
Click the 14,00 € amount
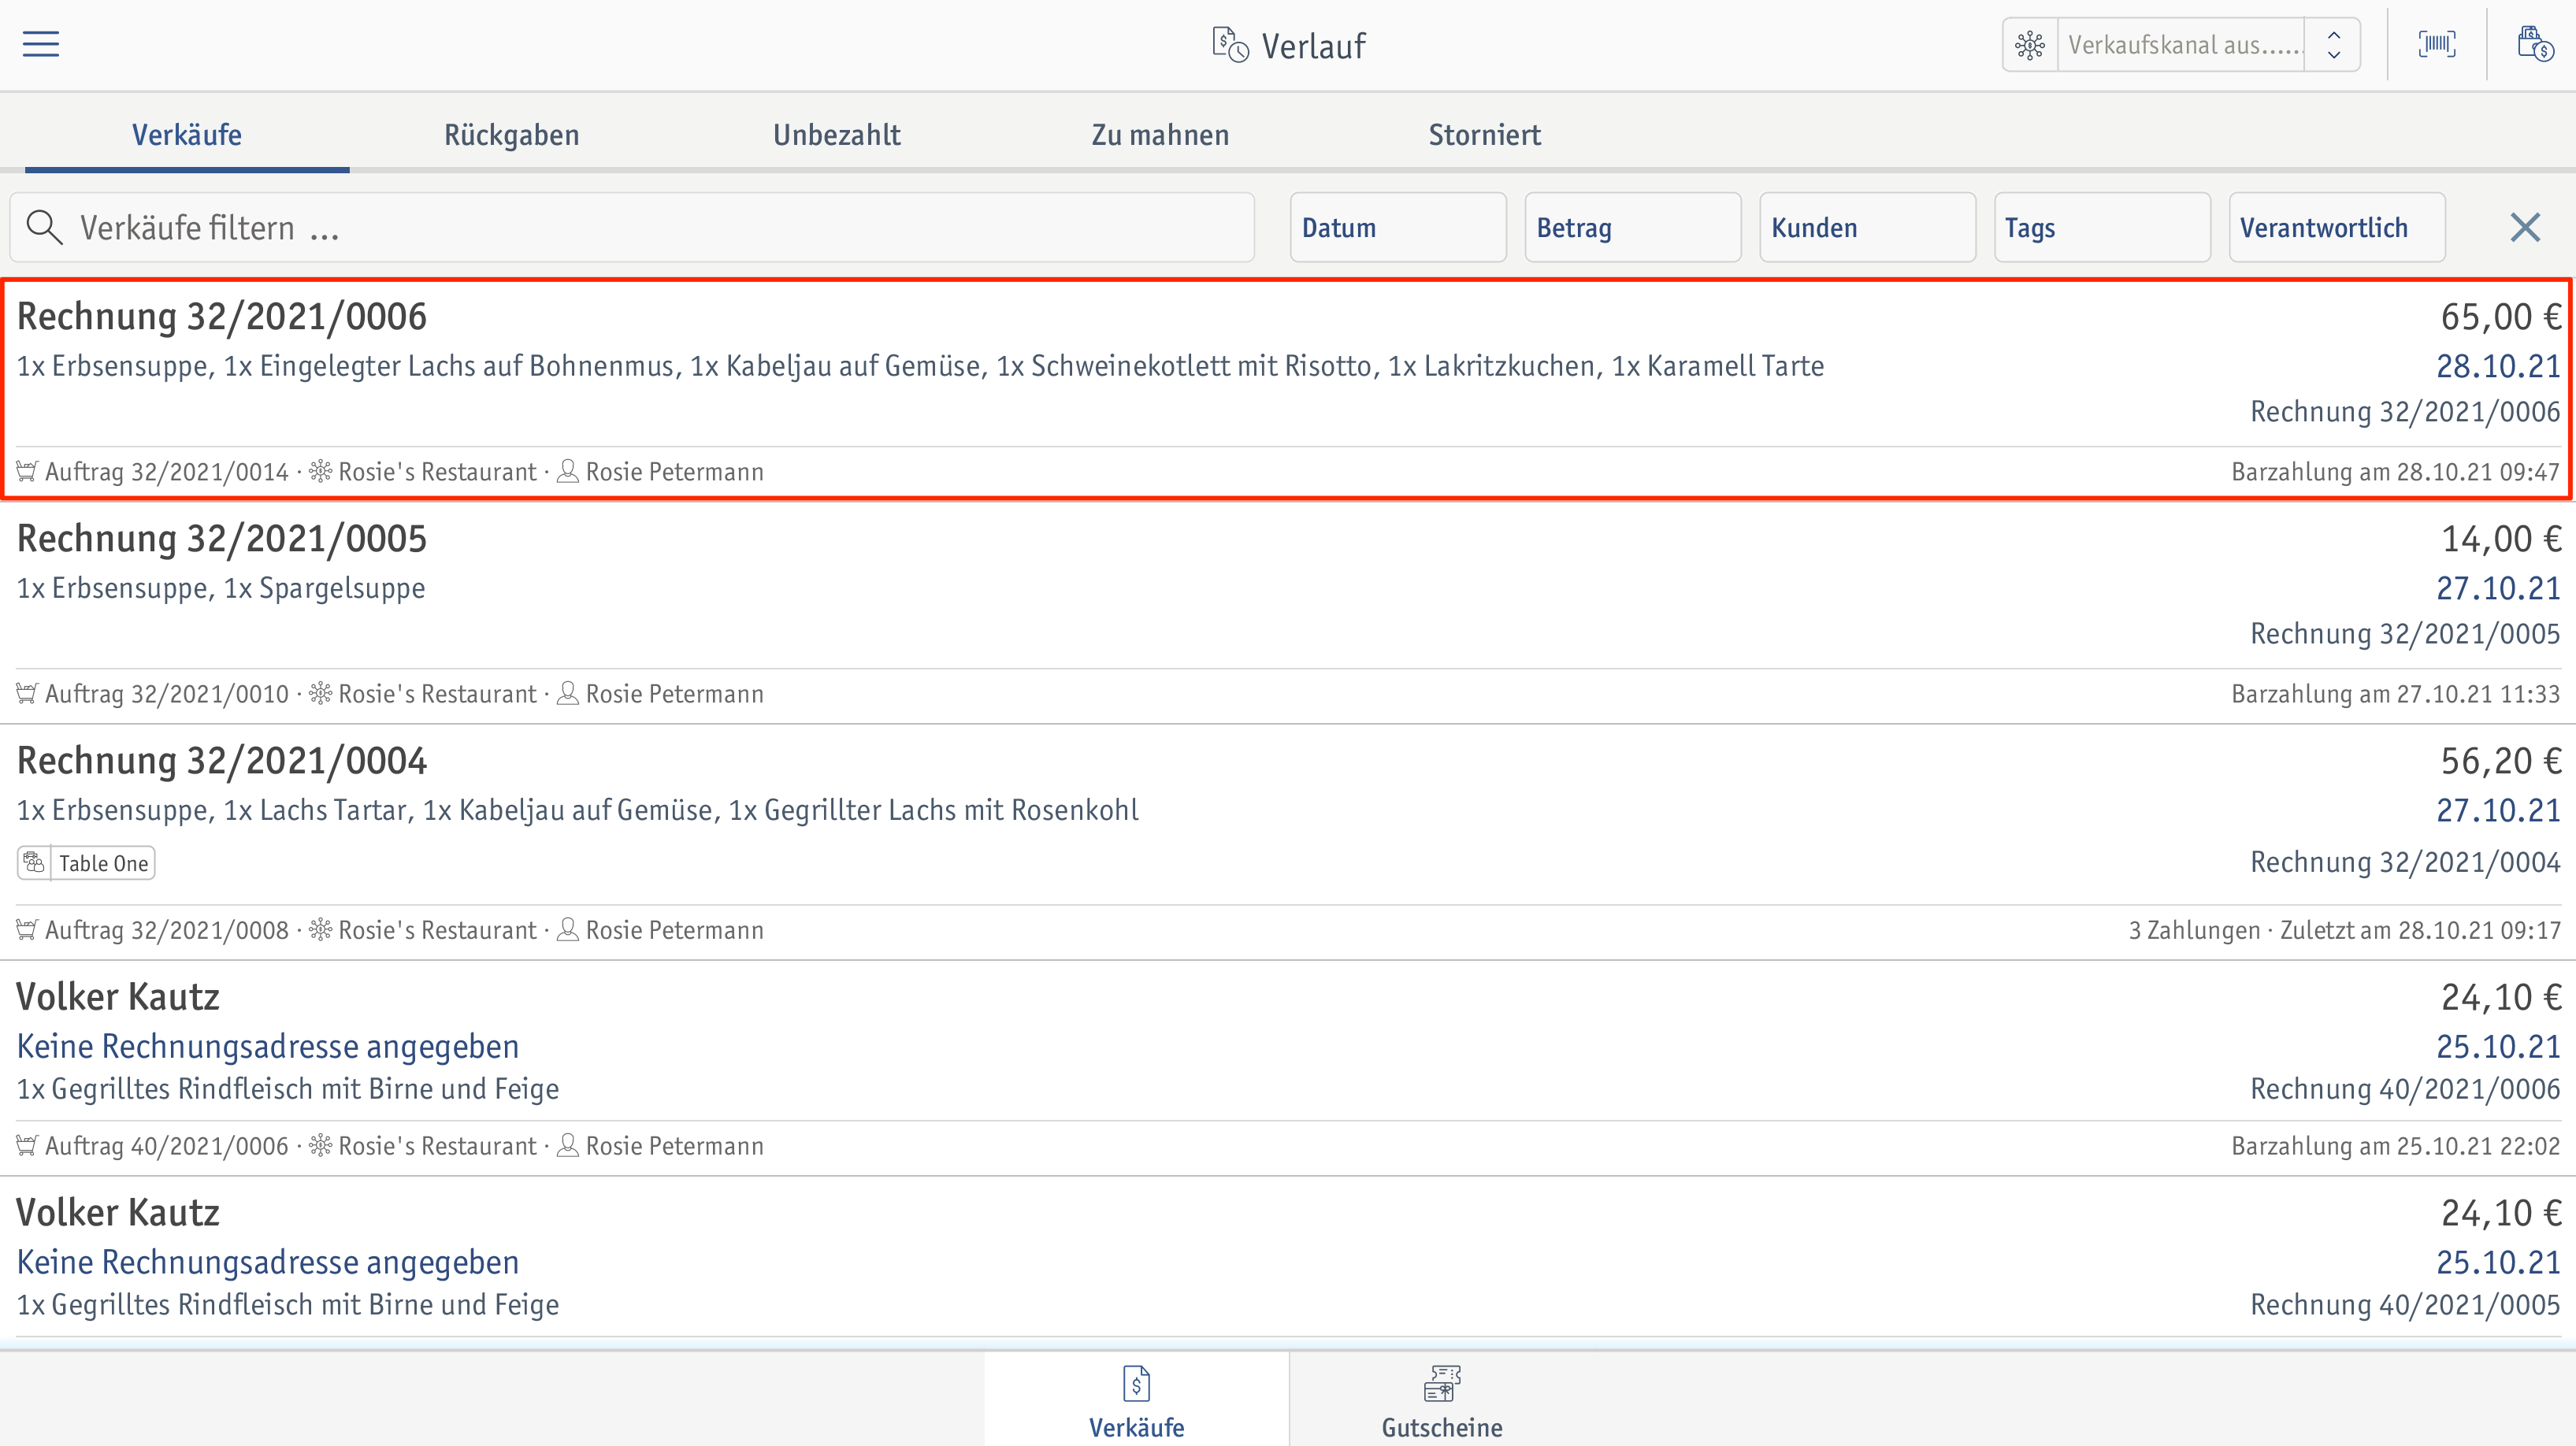coord(2500,539)
